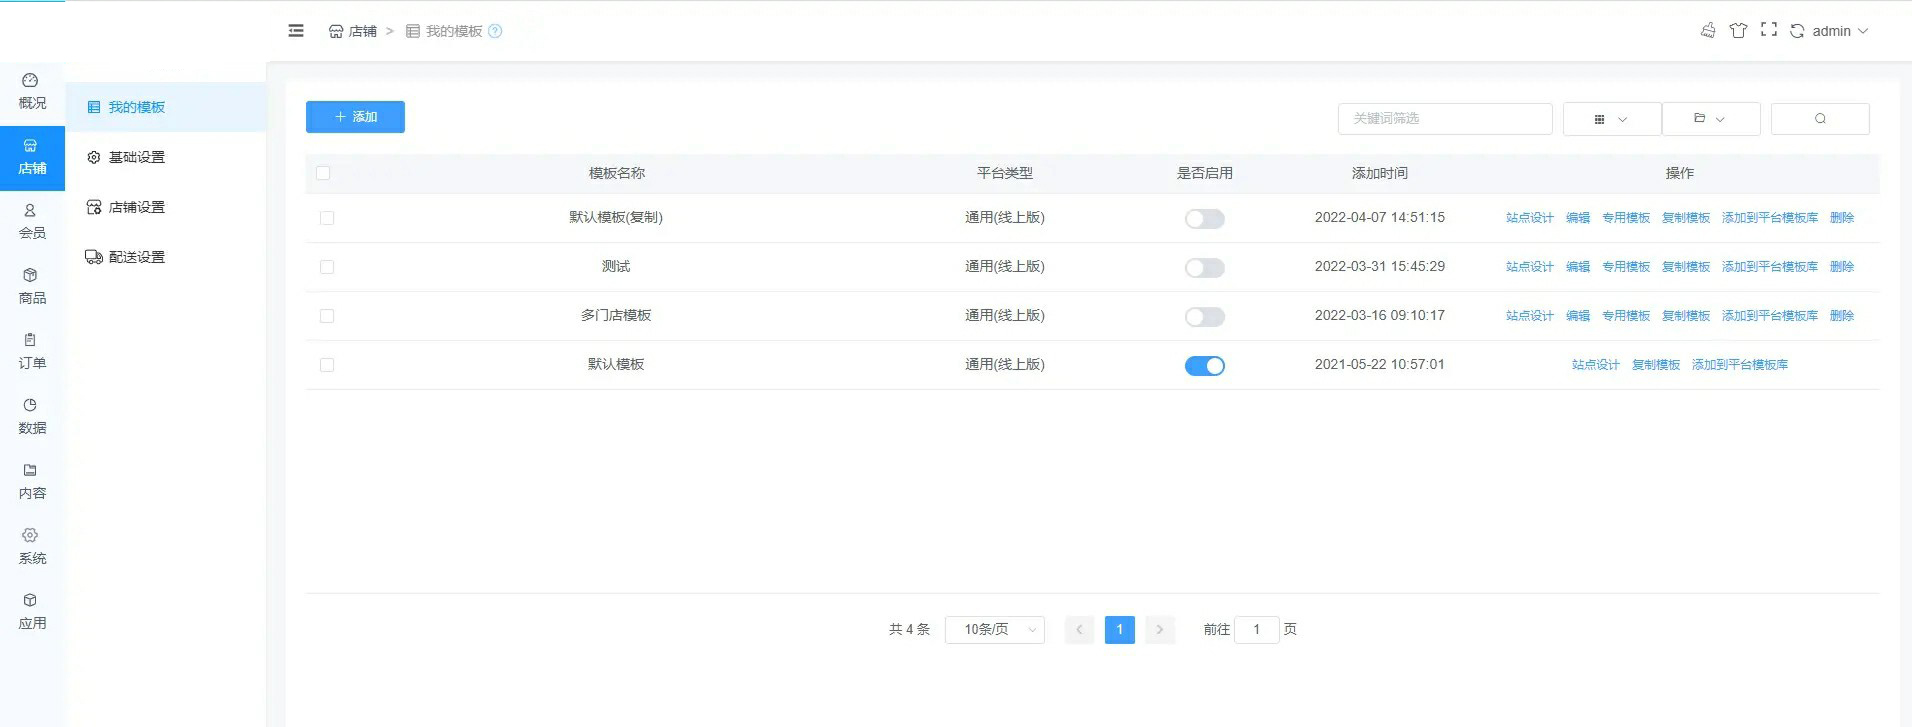This screenshot has width=1912, height=727.
Task: Toggle fullscreen mode icon
Action: tap(1769, 30)
